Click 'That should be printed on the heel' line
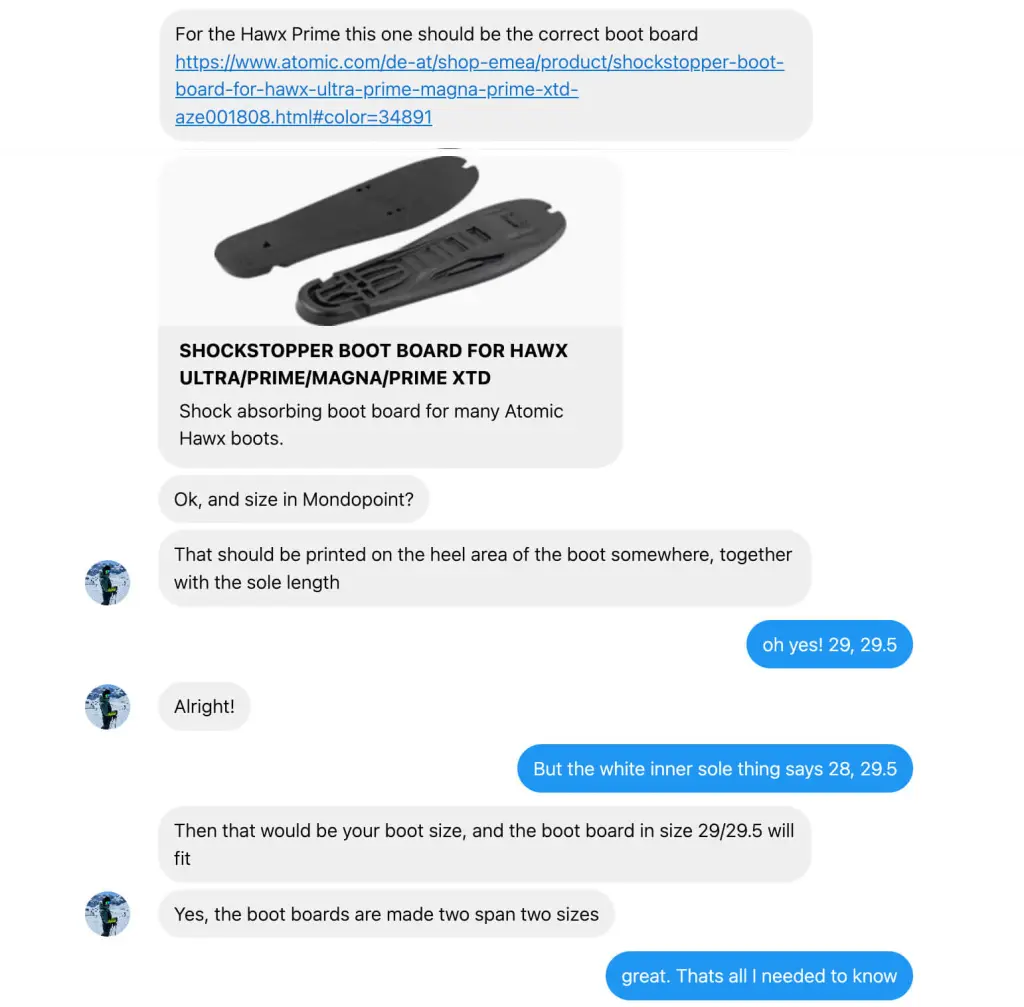Image resolution: width=1024 pixels, height=1007 pixels. (482, 554)
